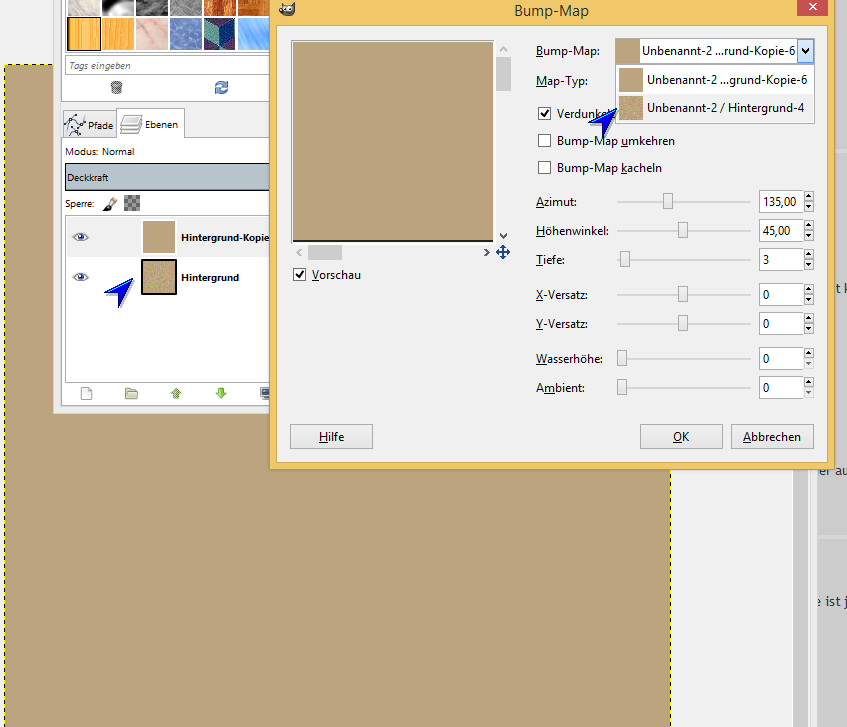Create a new layer via page icon
Viewport: 847px width, 727px height.
(x=86, y=393)
